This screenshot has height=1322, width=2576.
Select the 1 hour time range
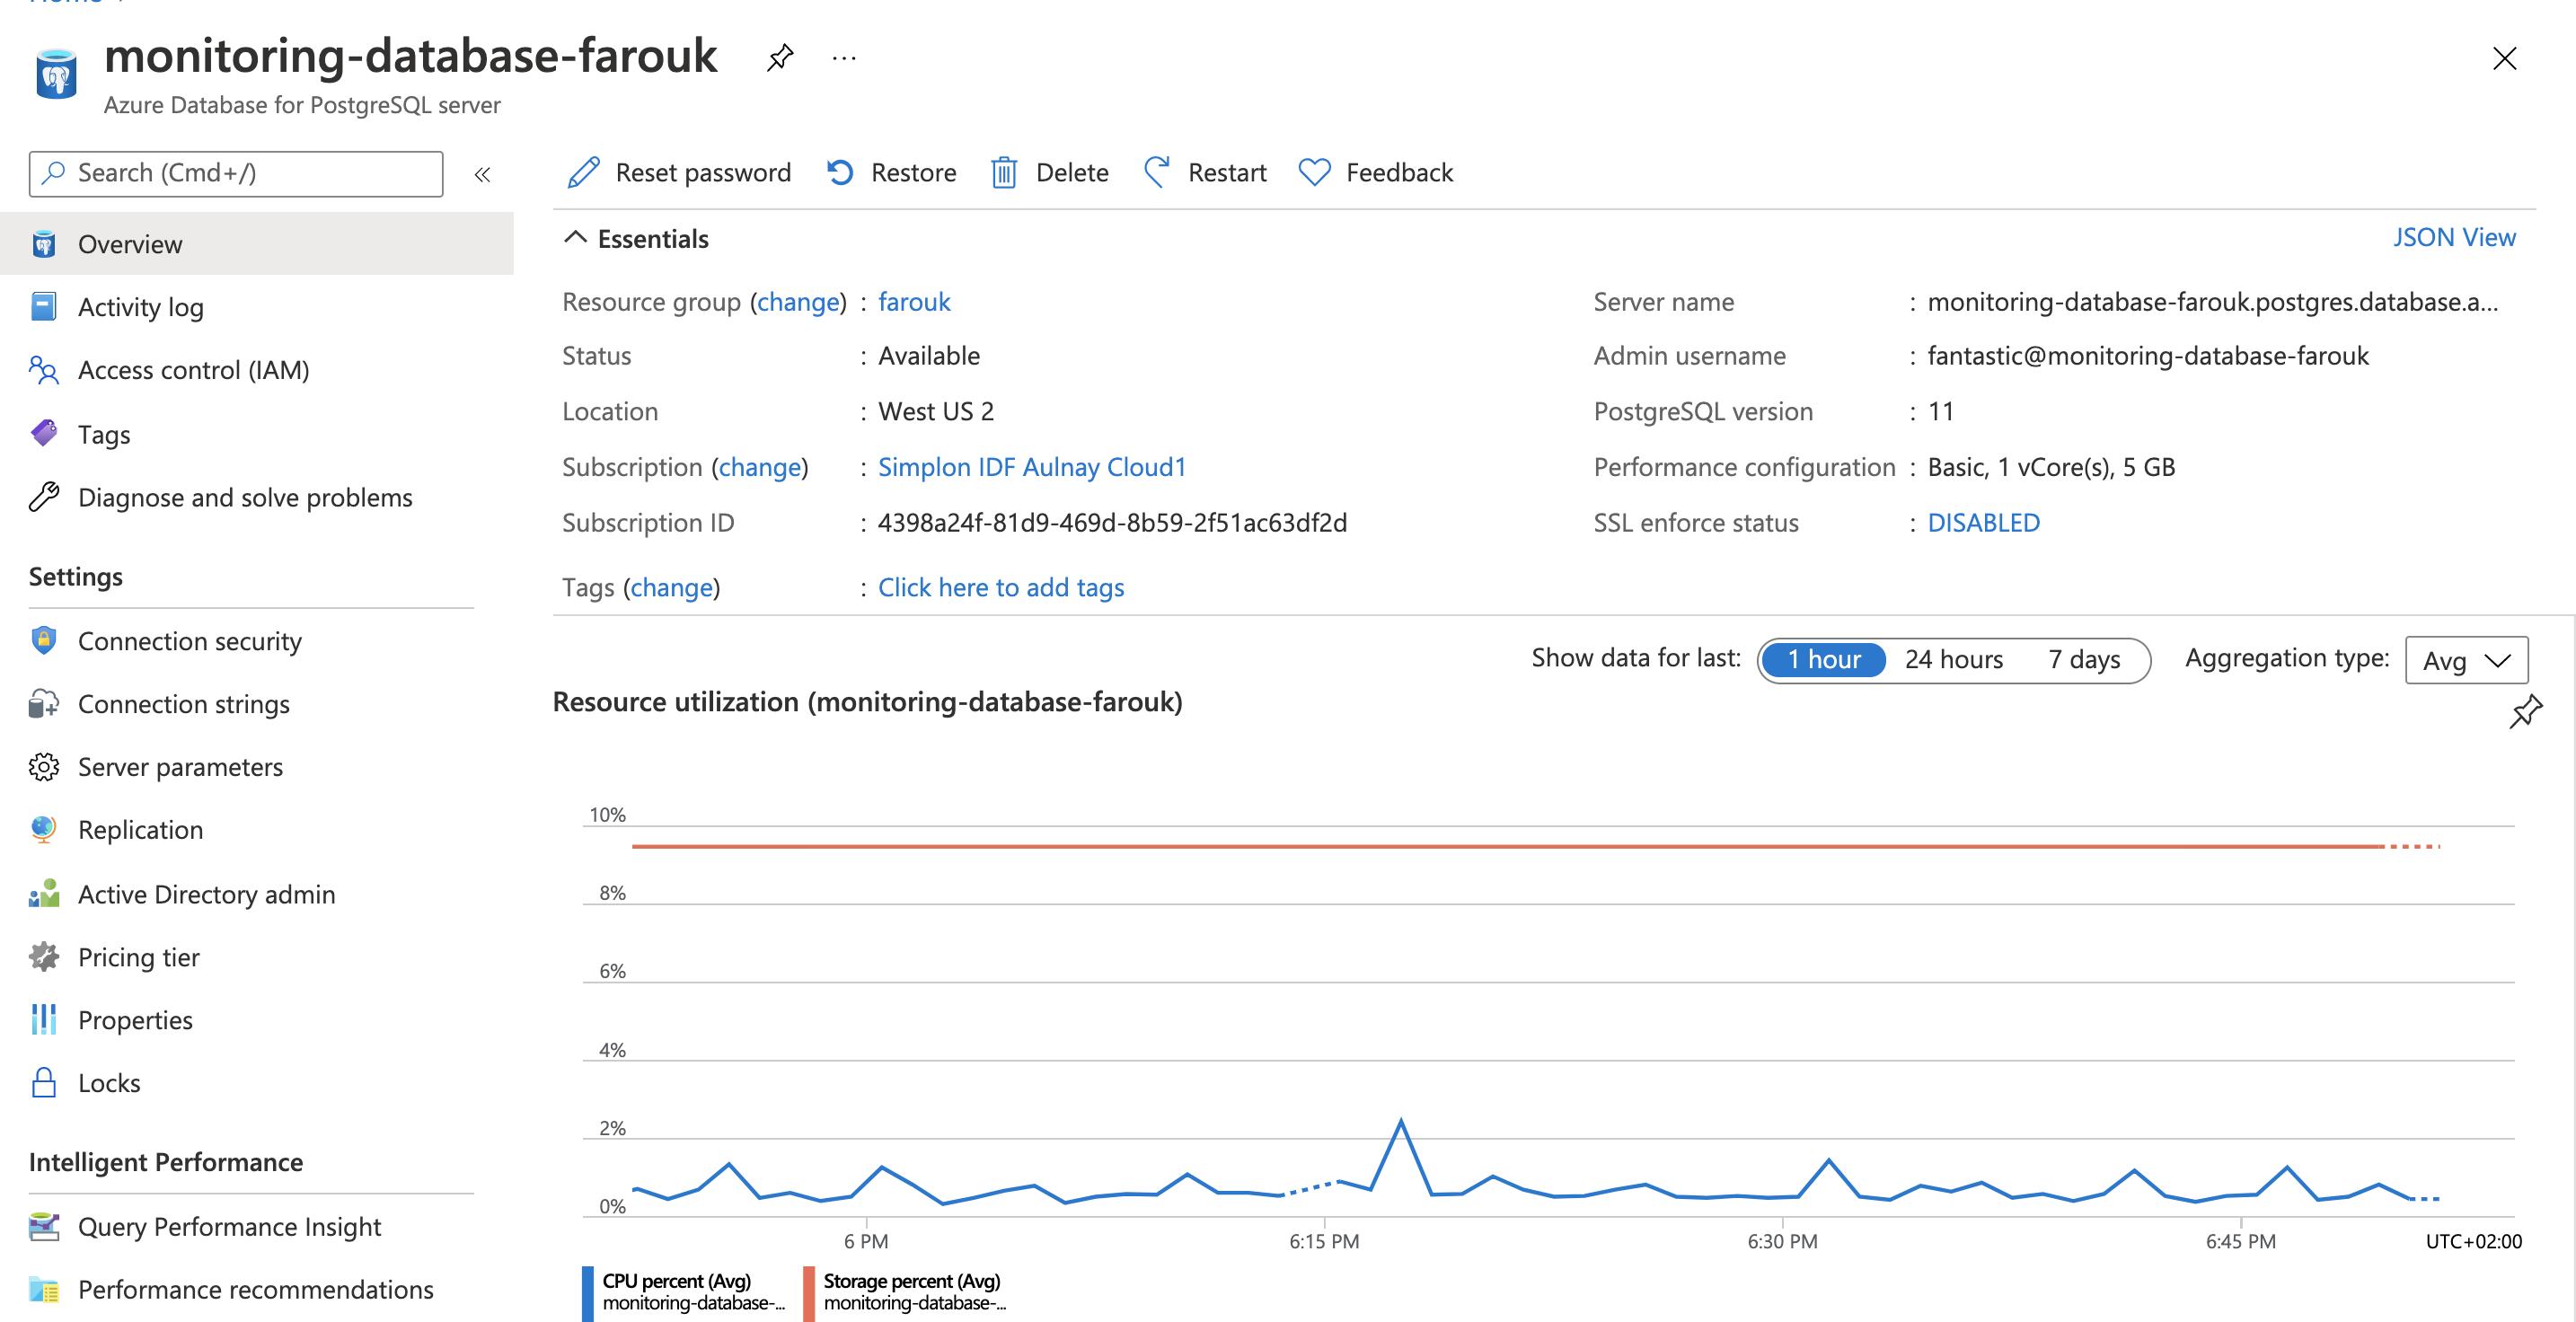[x=1824, y=660]
